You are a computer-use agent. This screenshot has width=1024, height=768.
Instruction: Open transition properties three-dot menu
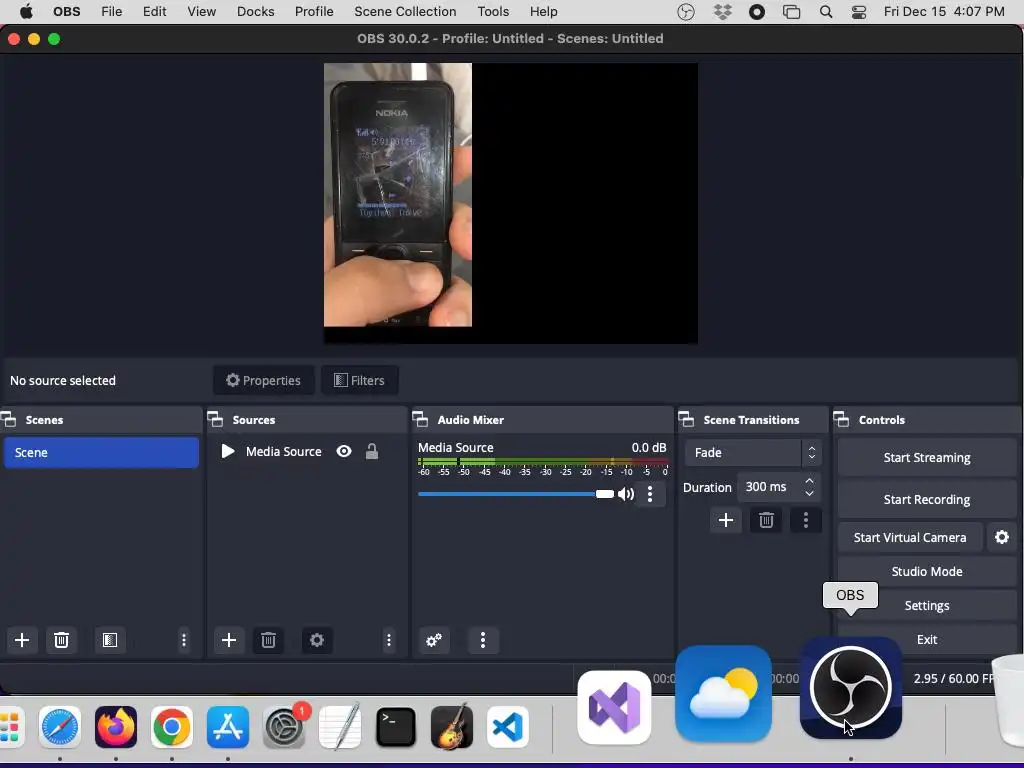806,520
